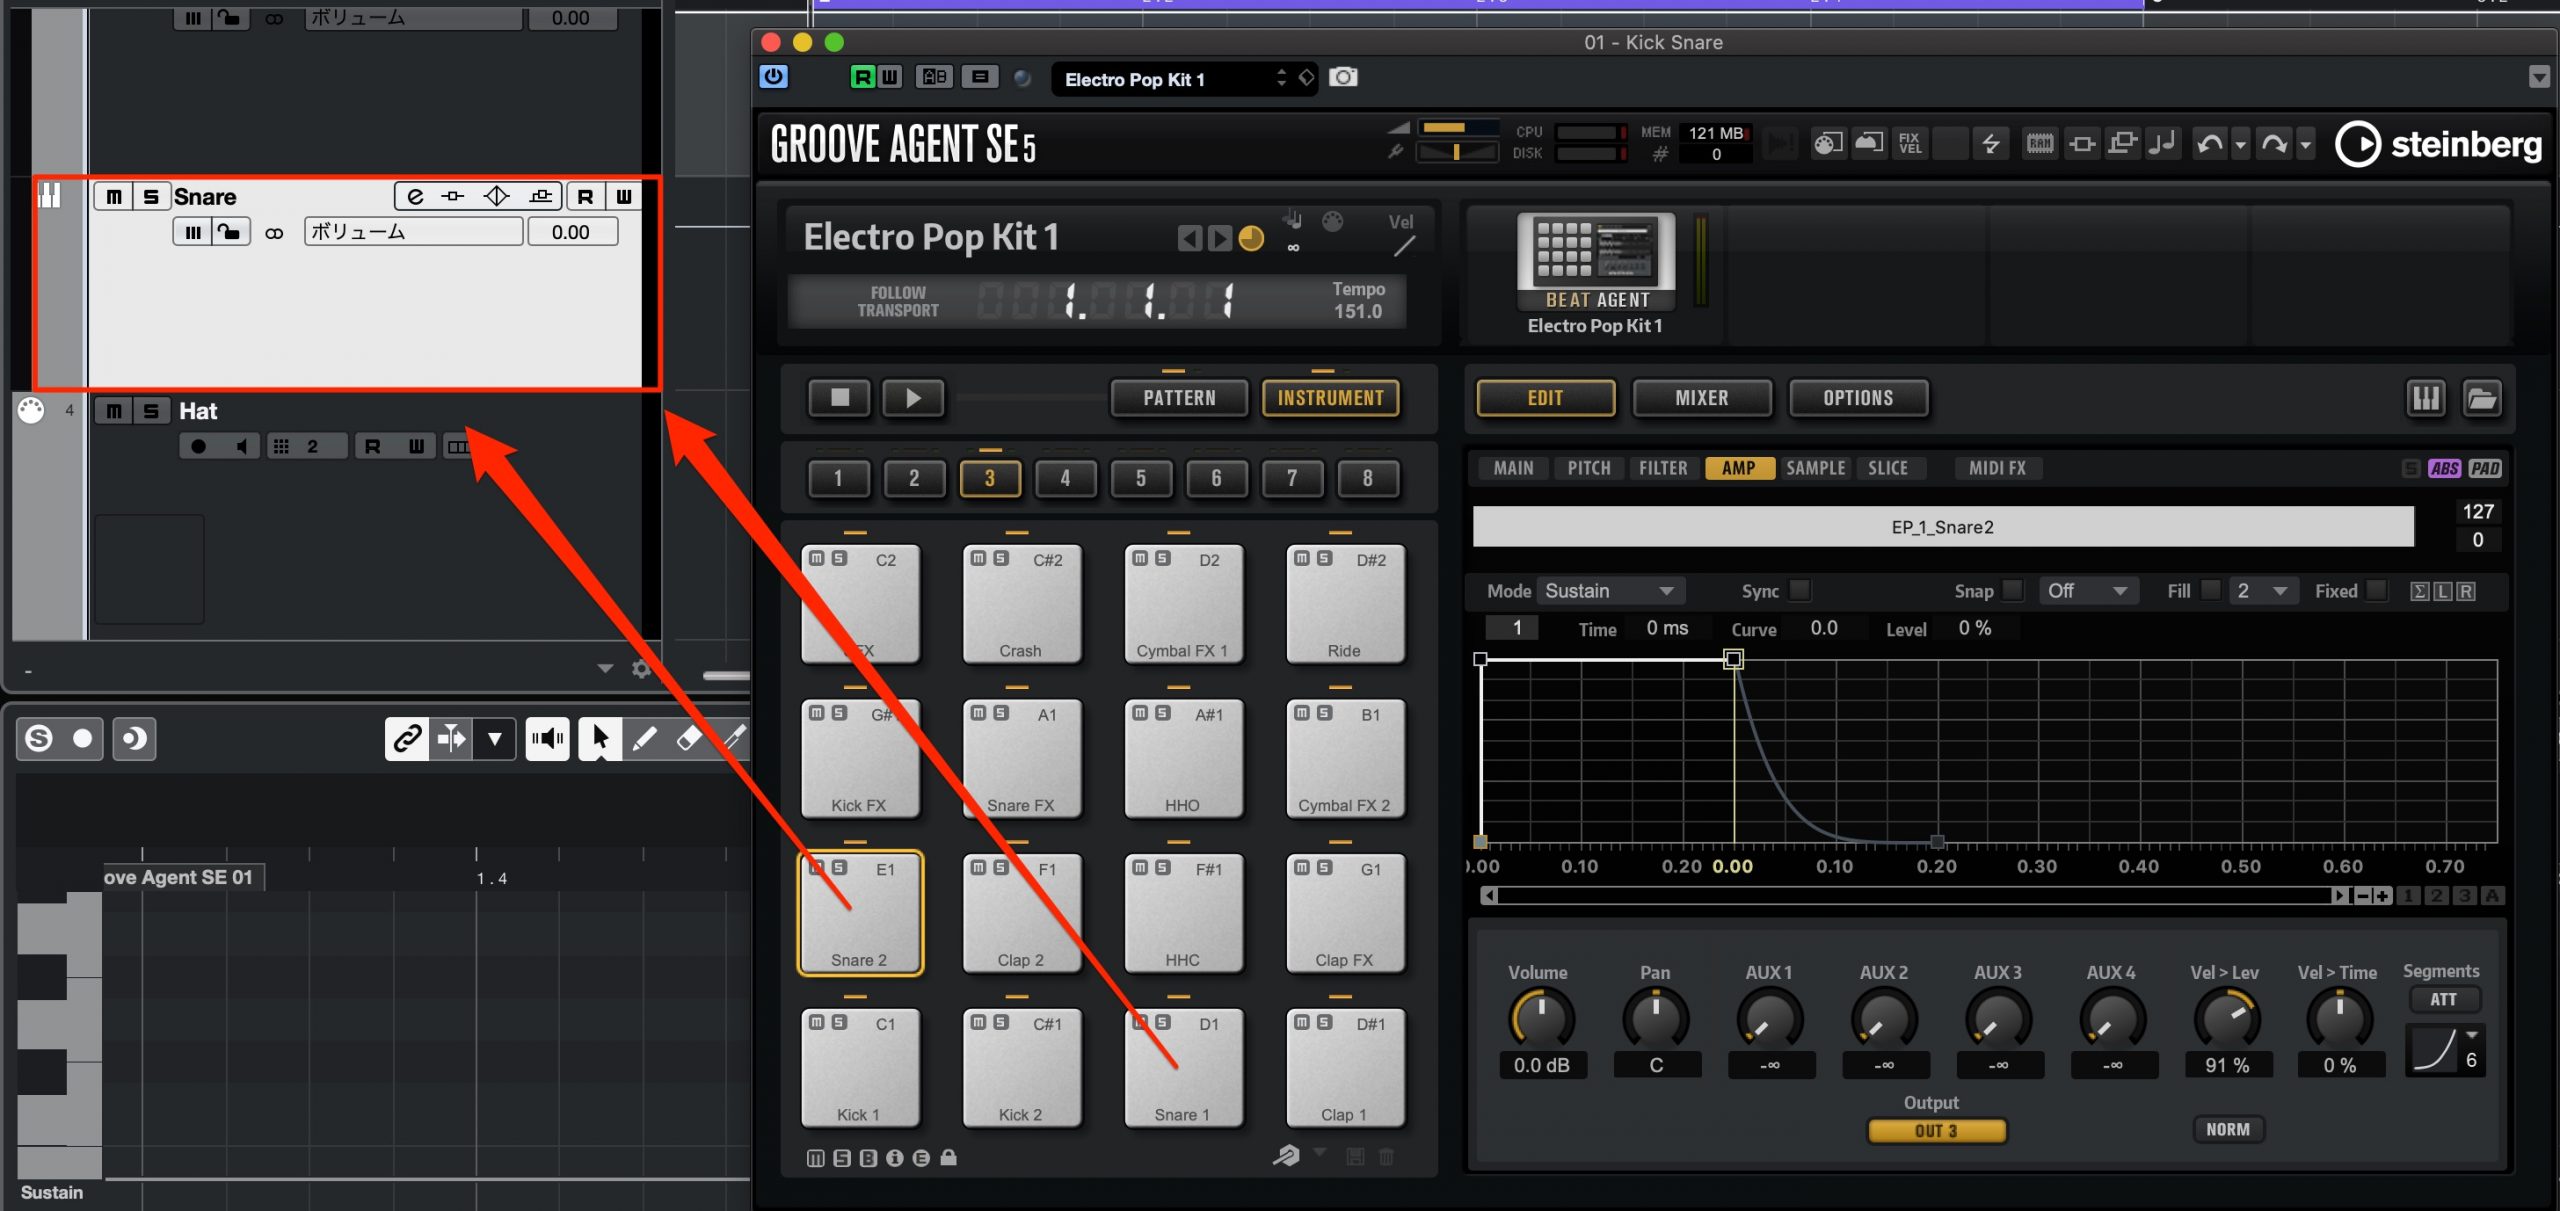
Task: Open the plugin window menu arrow at top right
Action: pos(2538,77)
